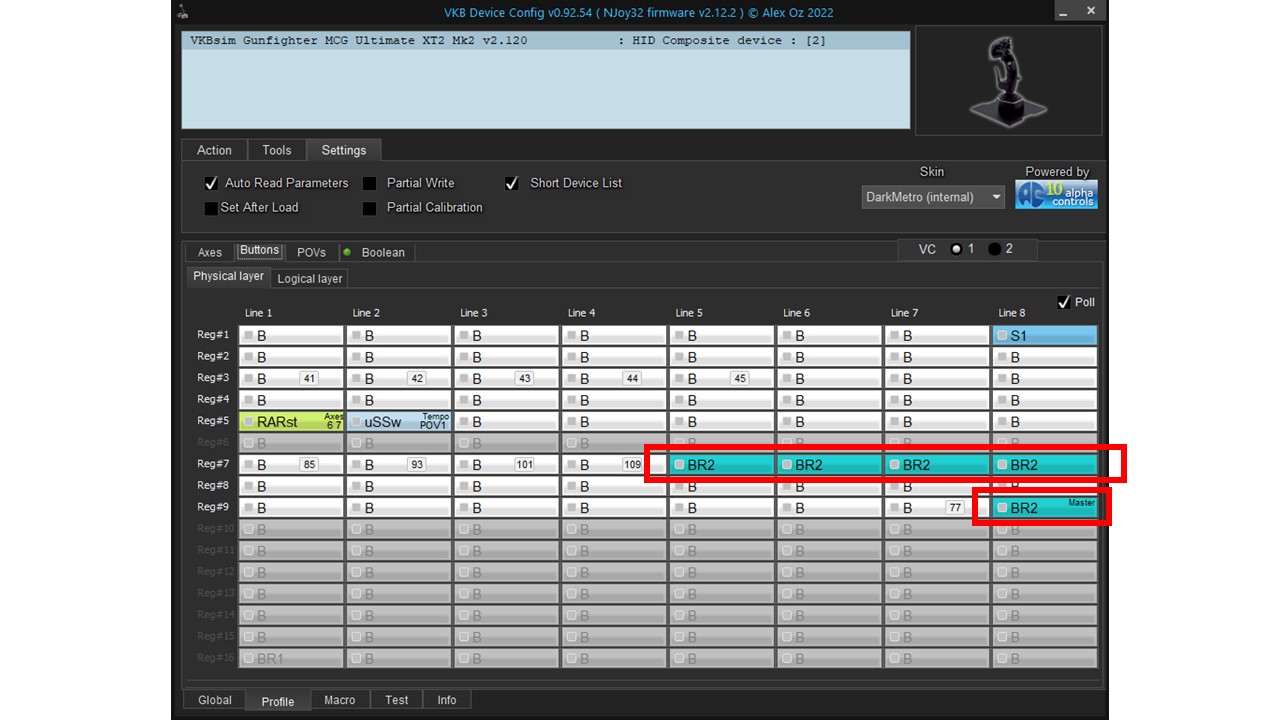1280x720 pixels.
Task: Click the joystick device image thumbnail
Action: coord(1008,81)
